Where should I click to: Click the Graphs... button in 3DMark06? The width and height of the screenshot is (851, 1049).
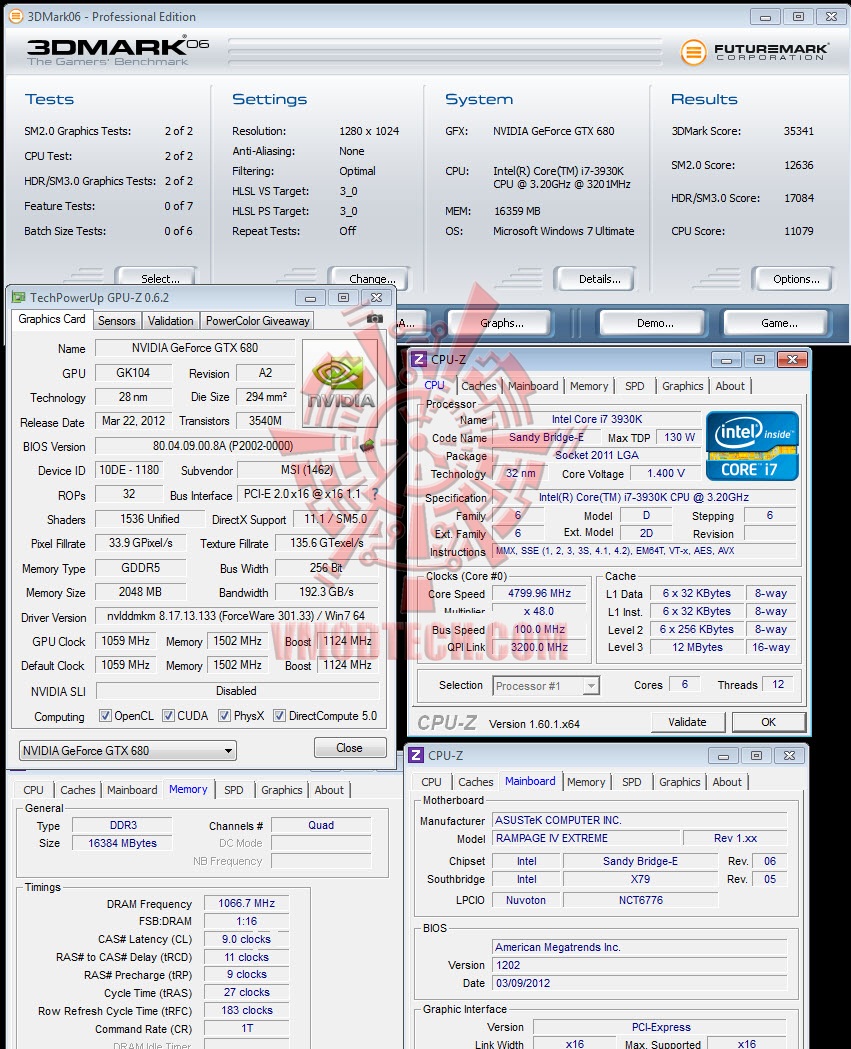coord(501,323)
